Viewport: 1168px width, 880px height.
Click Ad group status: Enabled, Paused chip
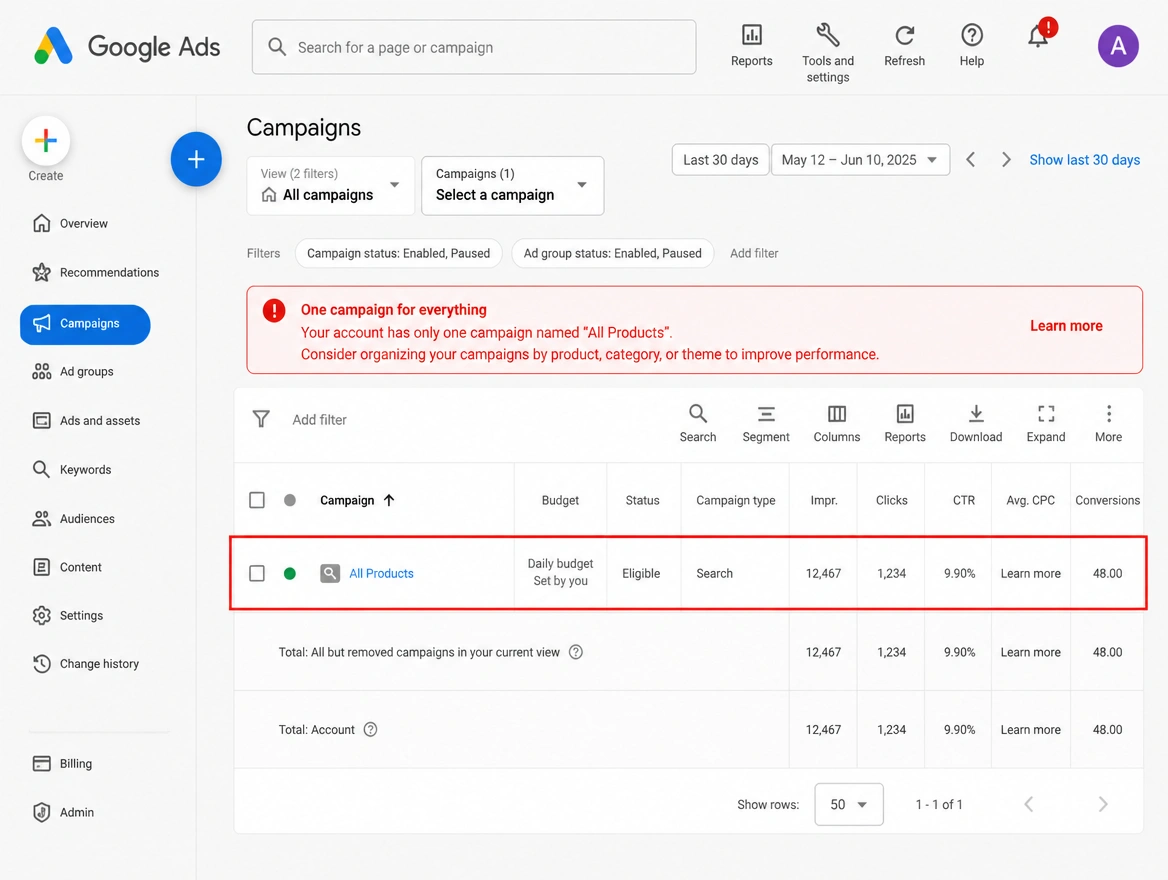point(612,253)
